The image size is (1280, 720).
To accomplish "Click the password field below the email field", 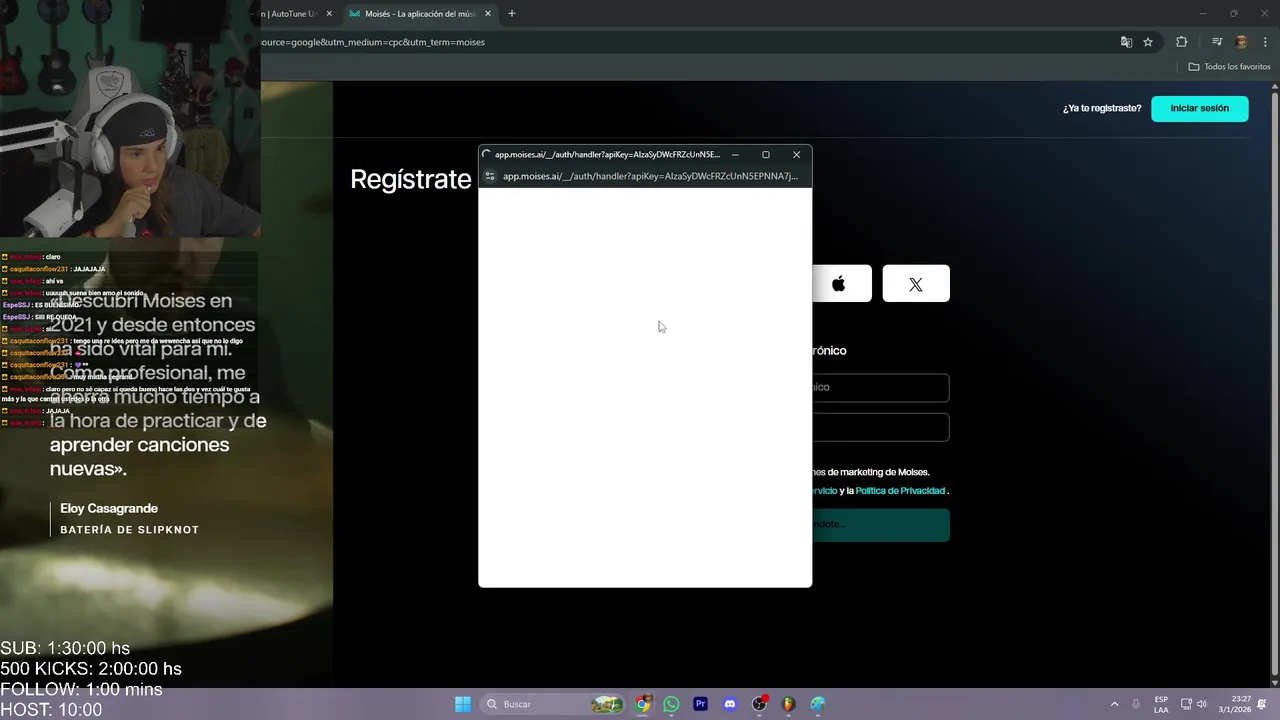I will point(880,427).
